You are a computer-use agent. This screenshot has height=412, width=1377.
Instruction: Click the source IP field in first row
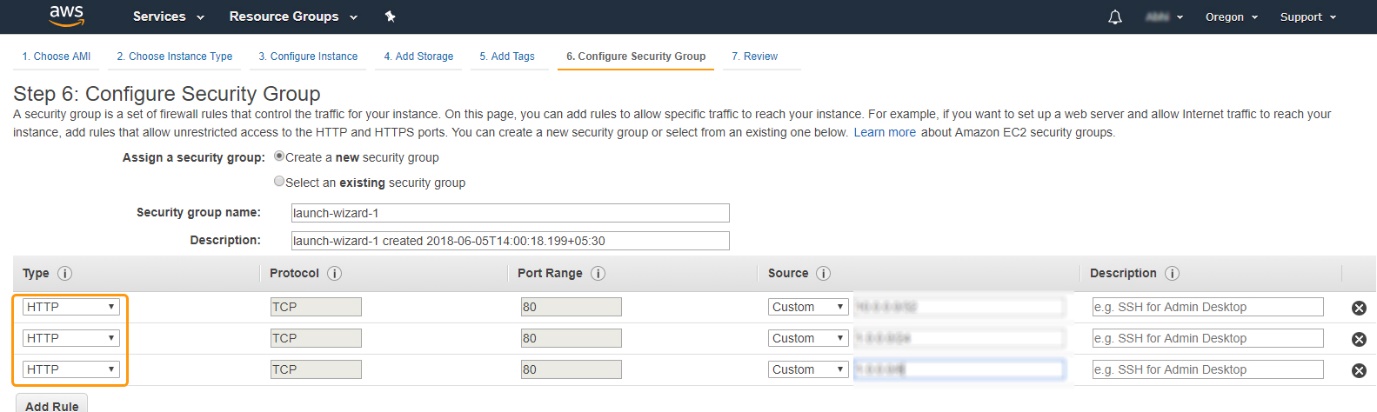click(957, 307)
